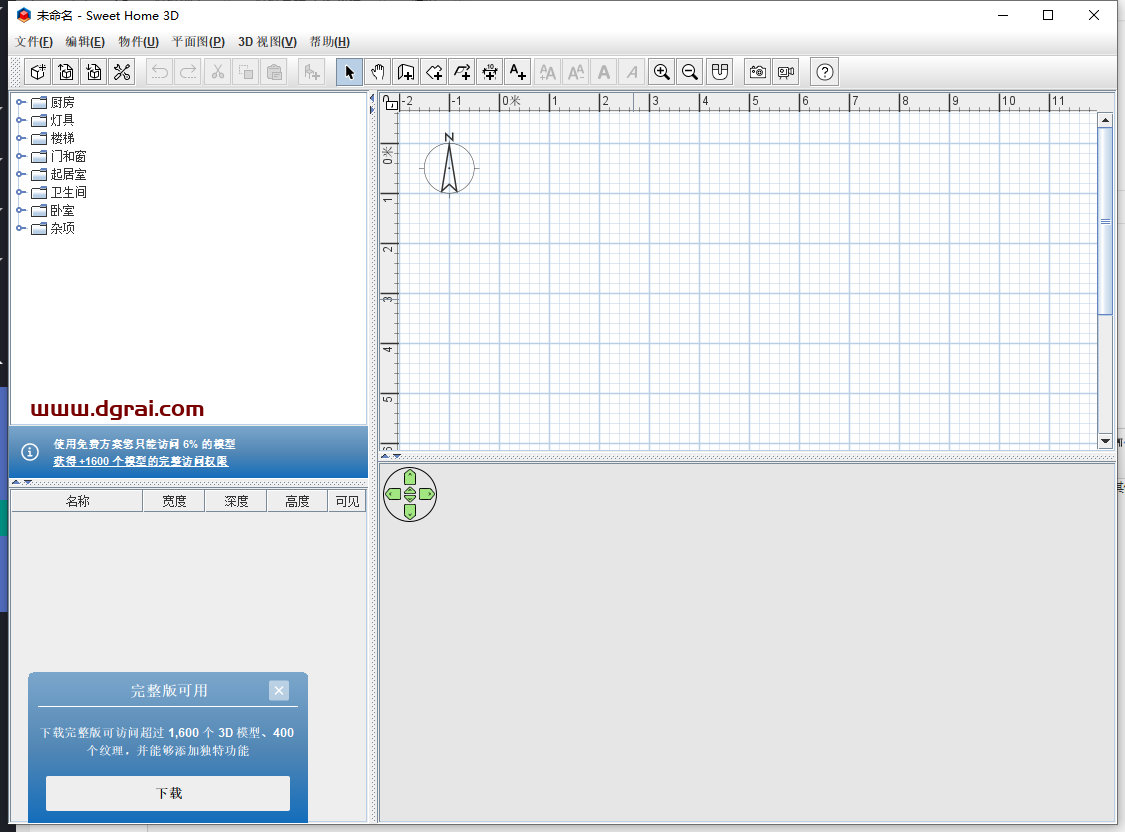Select the Create dimensions tool

tap(489, 72)
